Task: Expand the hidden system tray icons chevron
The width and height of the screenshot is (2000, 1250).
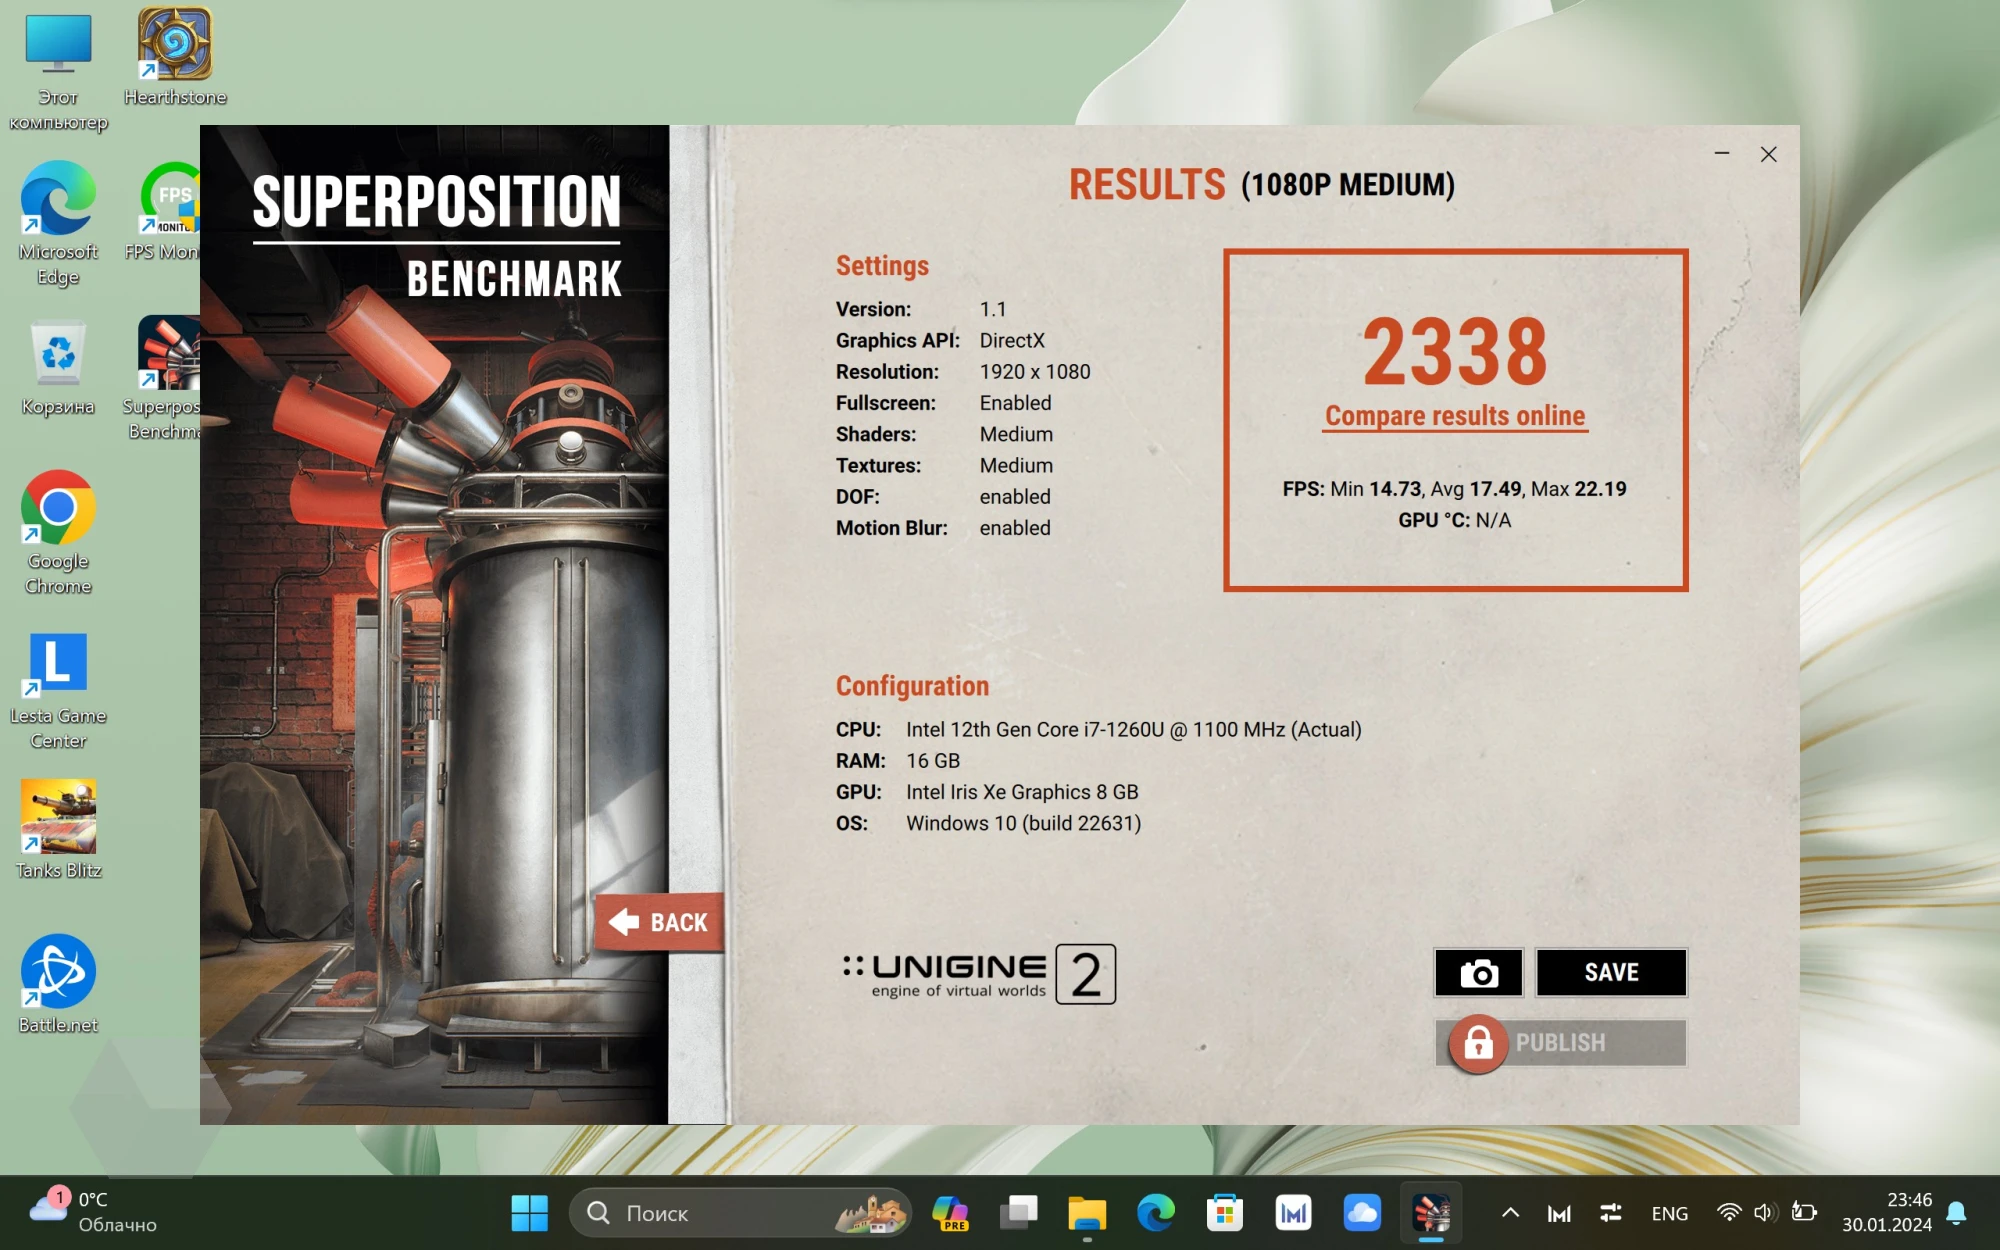Action: pyautogui.click(x=1510, y=1213)
